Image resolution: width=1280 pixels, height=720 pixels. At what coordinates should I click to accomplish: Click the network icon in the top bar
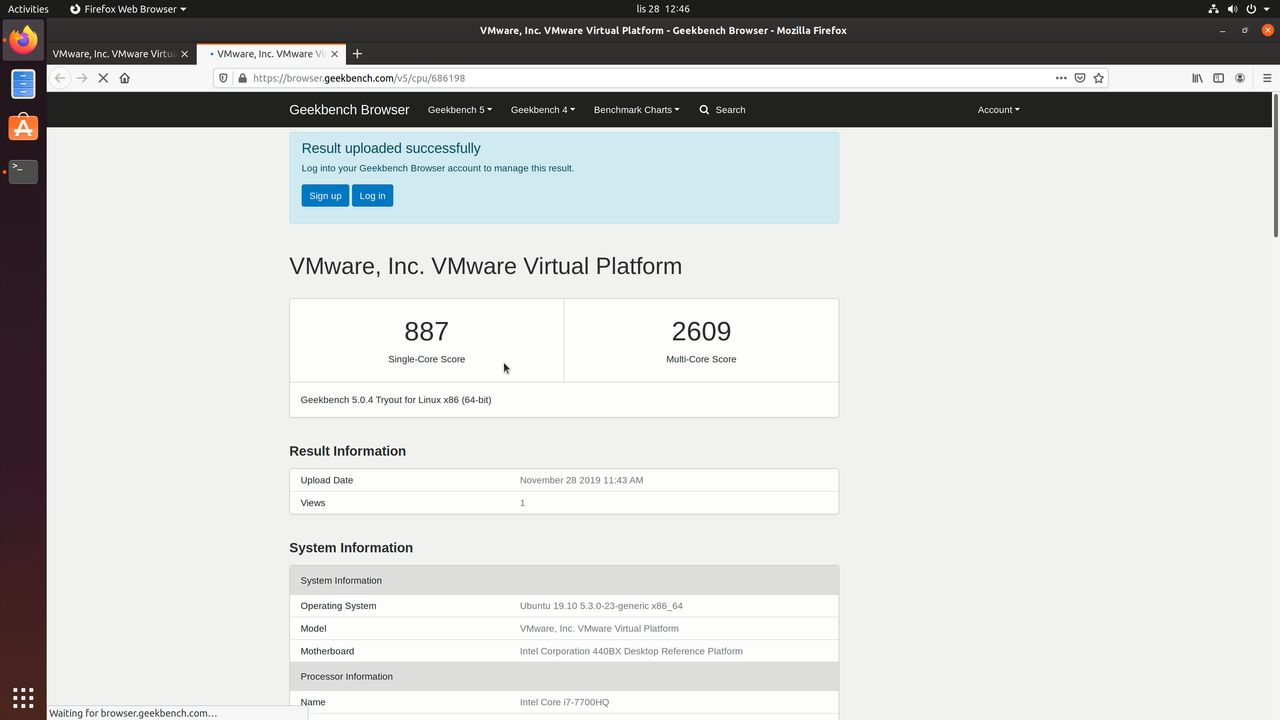pos(1213,9)
